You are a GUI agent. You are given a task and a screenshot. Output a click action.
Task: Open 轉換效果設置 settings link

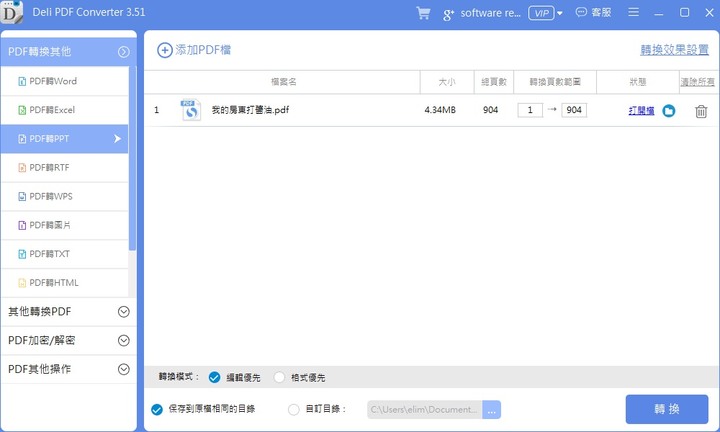click(675, 50)
